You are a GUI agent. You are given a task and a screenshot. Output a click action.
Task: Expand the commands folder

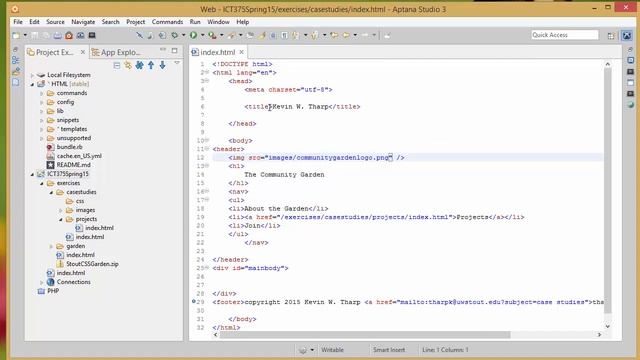tap(42, 93)
